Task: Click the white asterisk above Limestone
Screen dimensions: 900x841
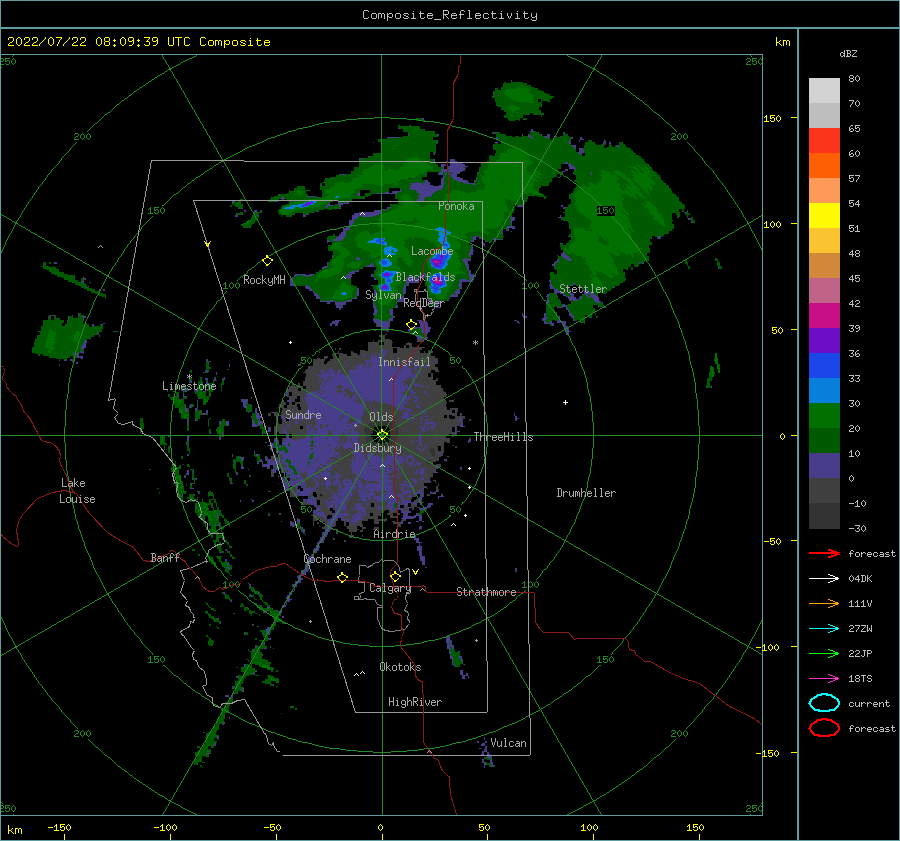Action: coord(189,377)
